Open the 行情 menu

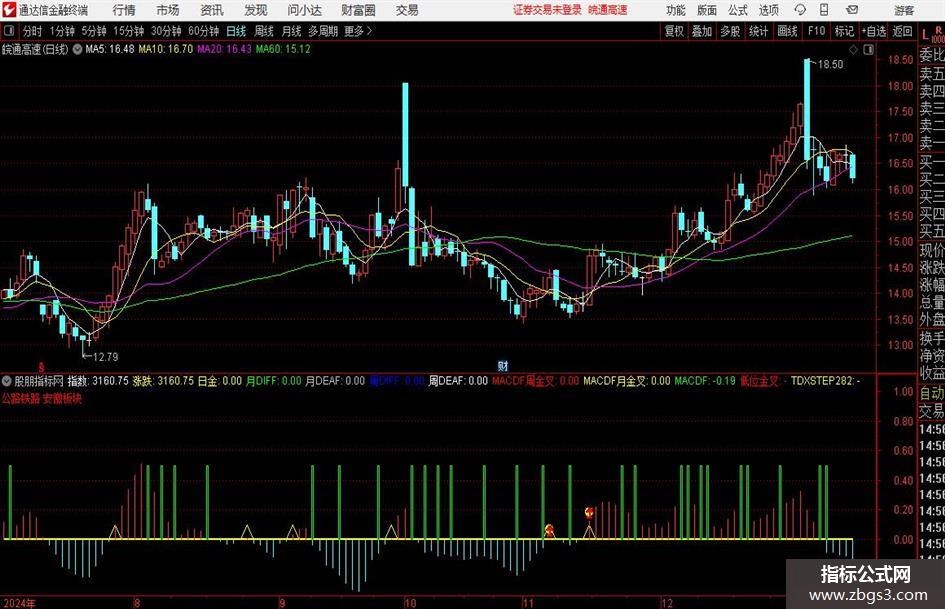click(x=124, y=10)
